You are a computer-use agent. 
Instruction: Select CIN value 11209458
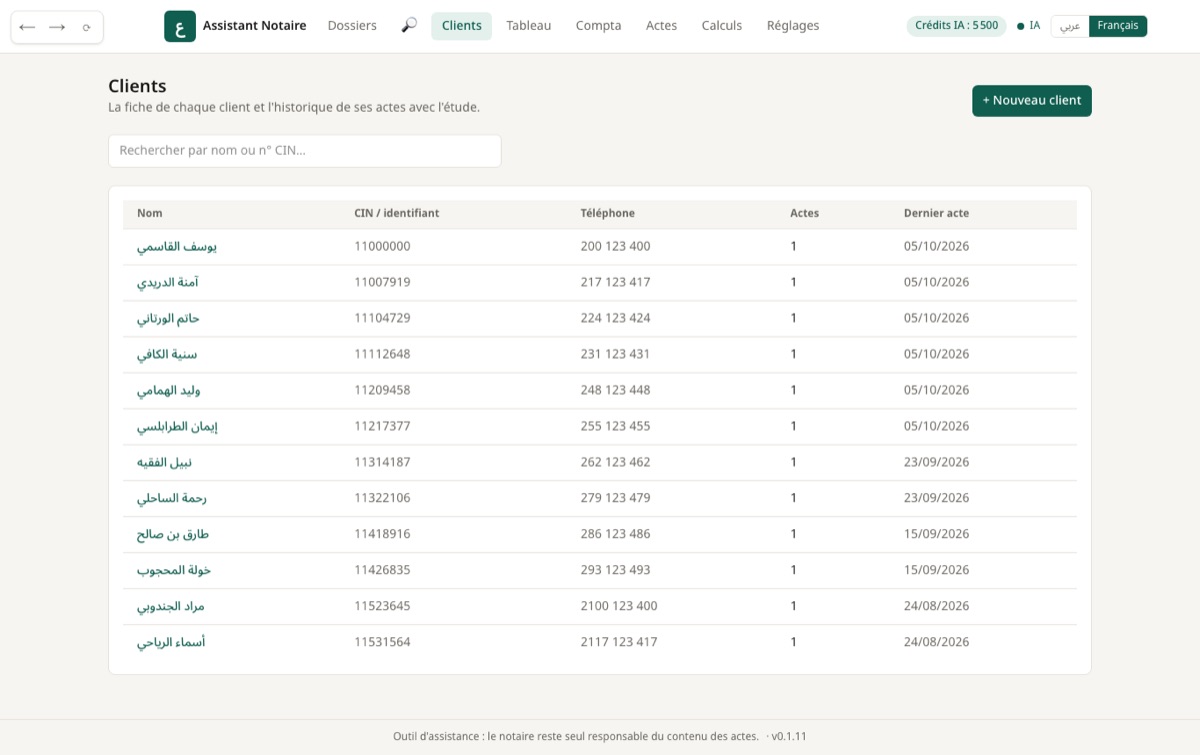coord(382,390)
